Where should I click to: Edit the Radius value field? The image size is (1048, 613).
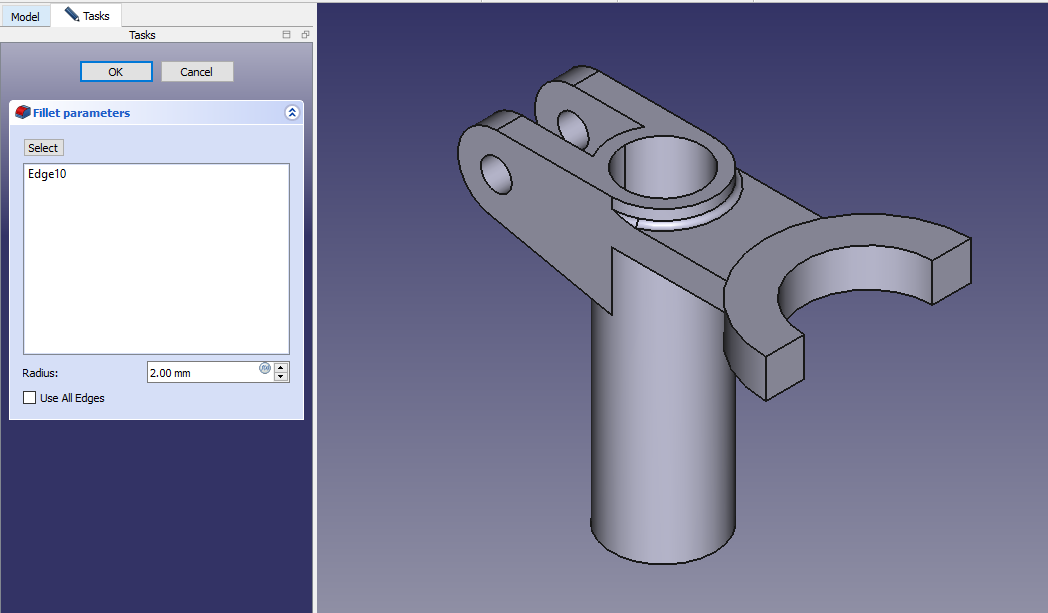[202, 372]
